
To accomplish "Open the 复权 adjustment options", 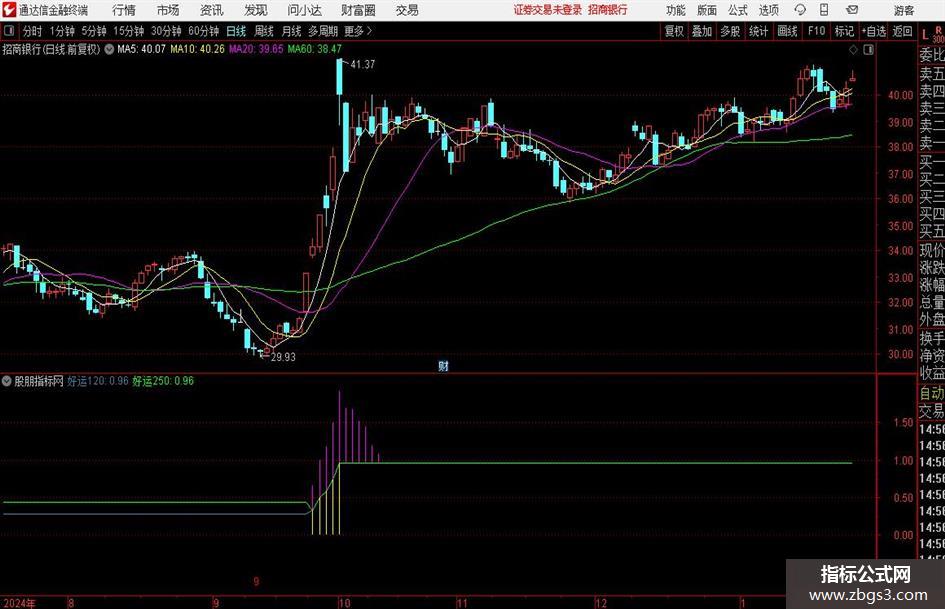I will 674,31.
